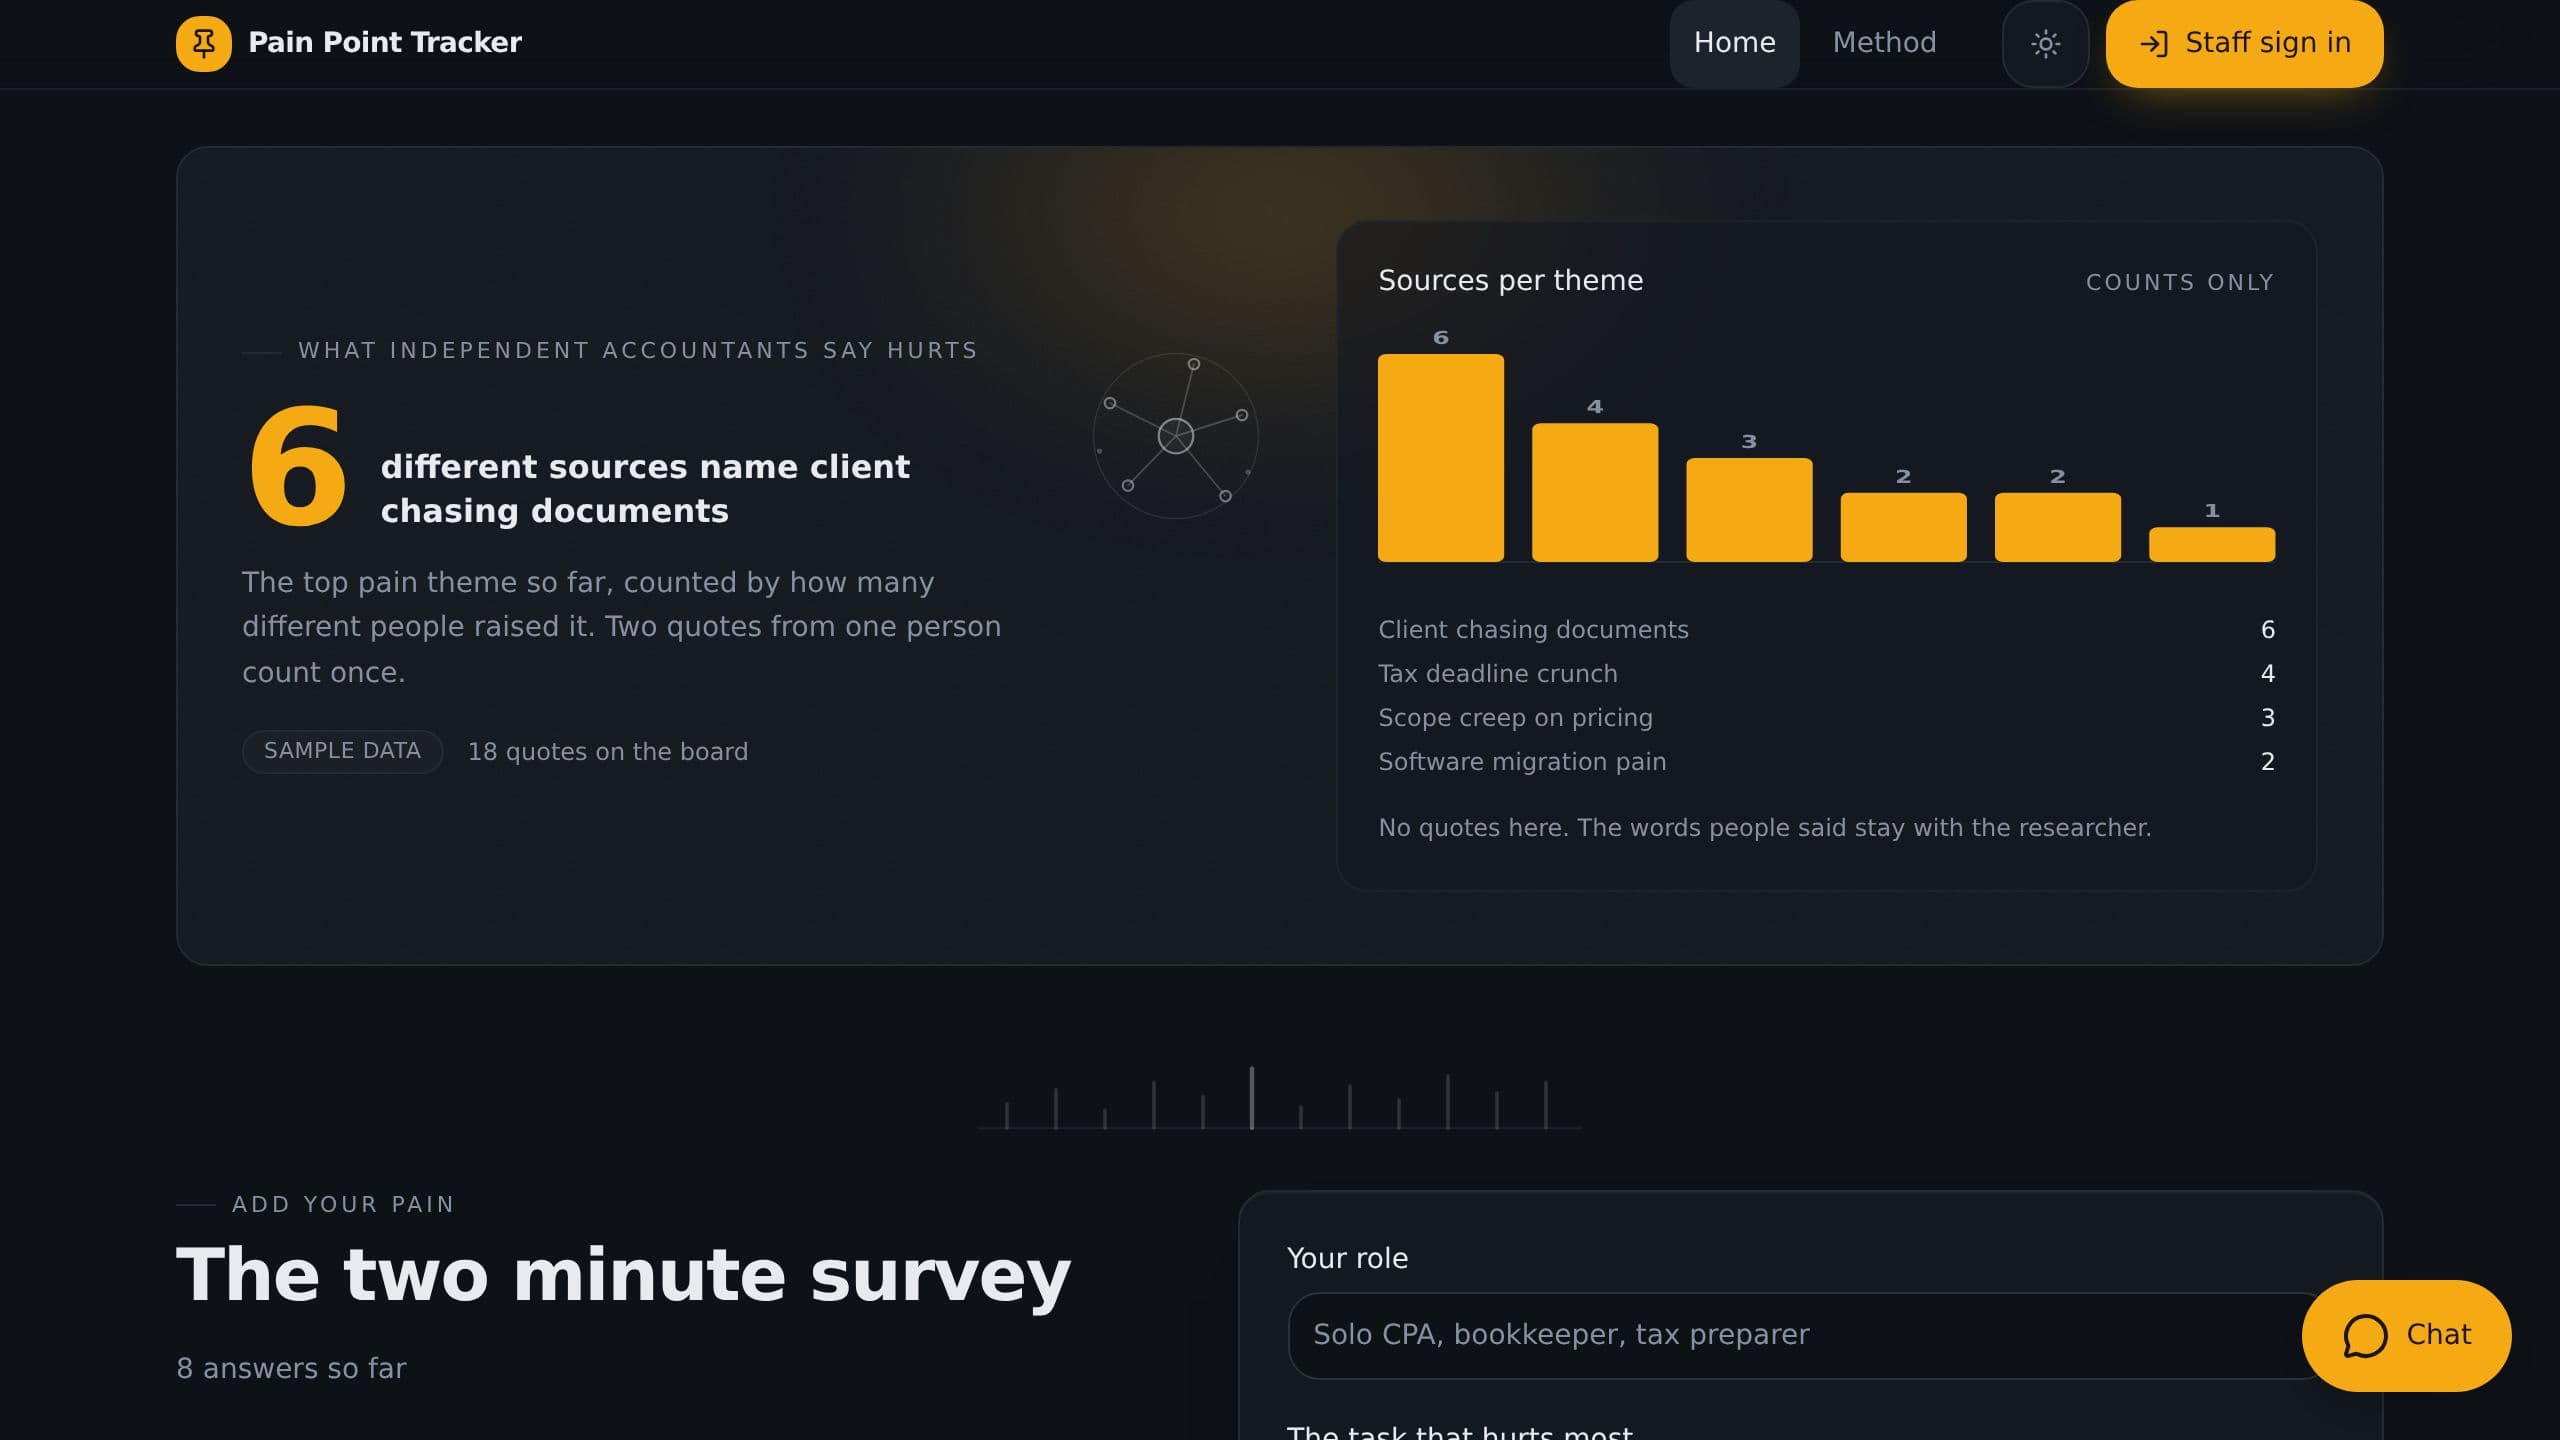Click the tallest bar labeled 6
Viewport: 2560px width, 1440px height.
(x=1440, y=457)
